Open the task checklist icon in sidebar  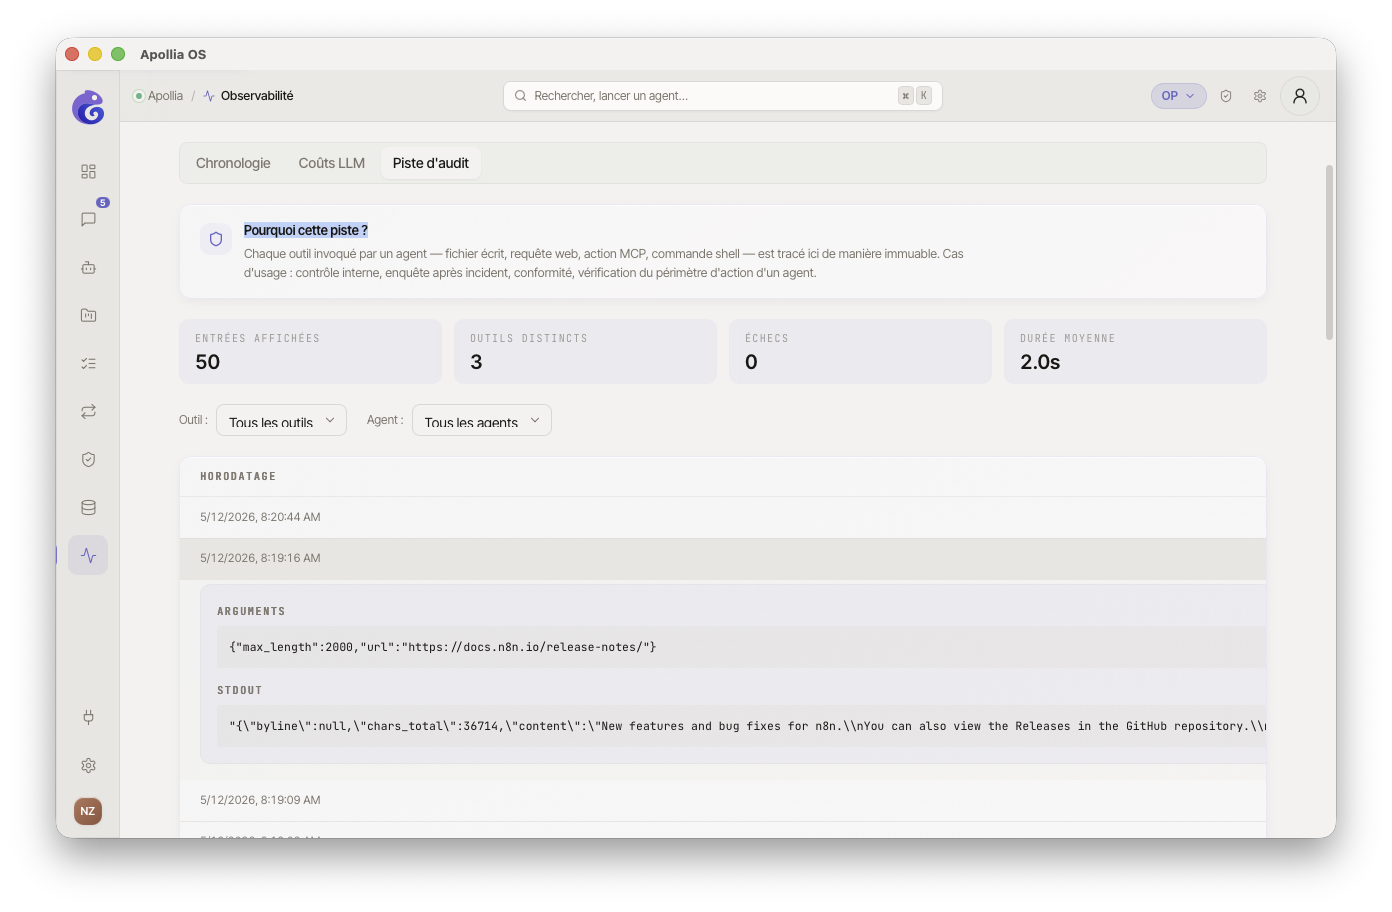coord(88,363)
